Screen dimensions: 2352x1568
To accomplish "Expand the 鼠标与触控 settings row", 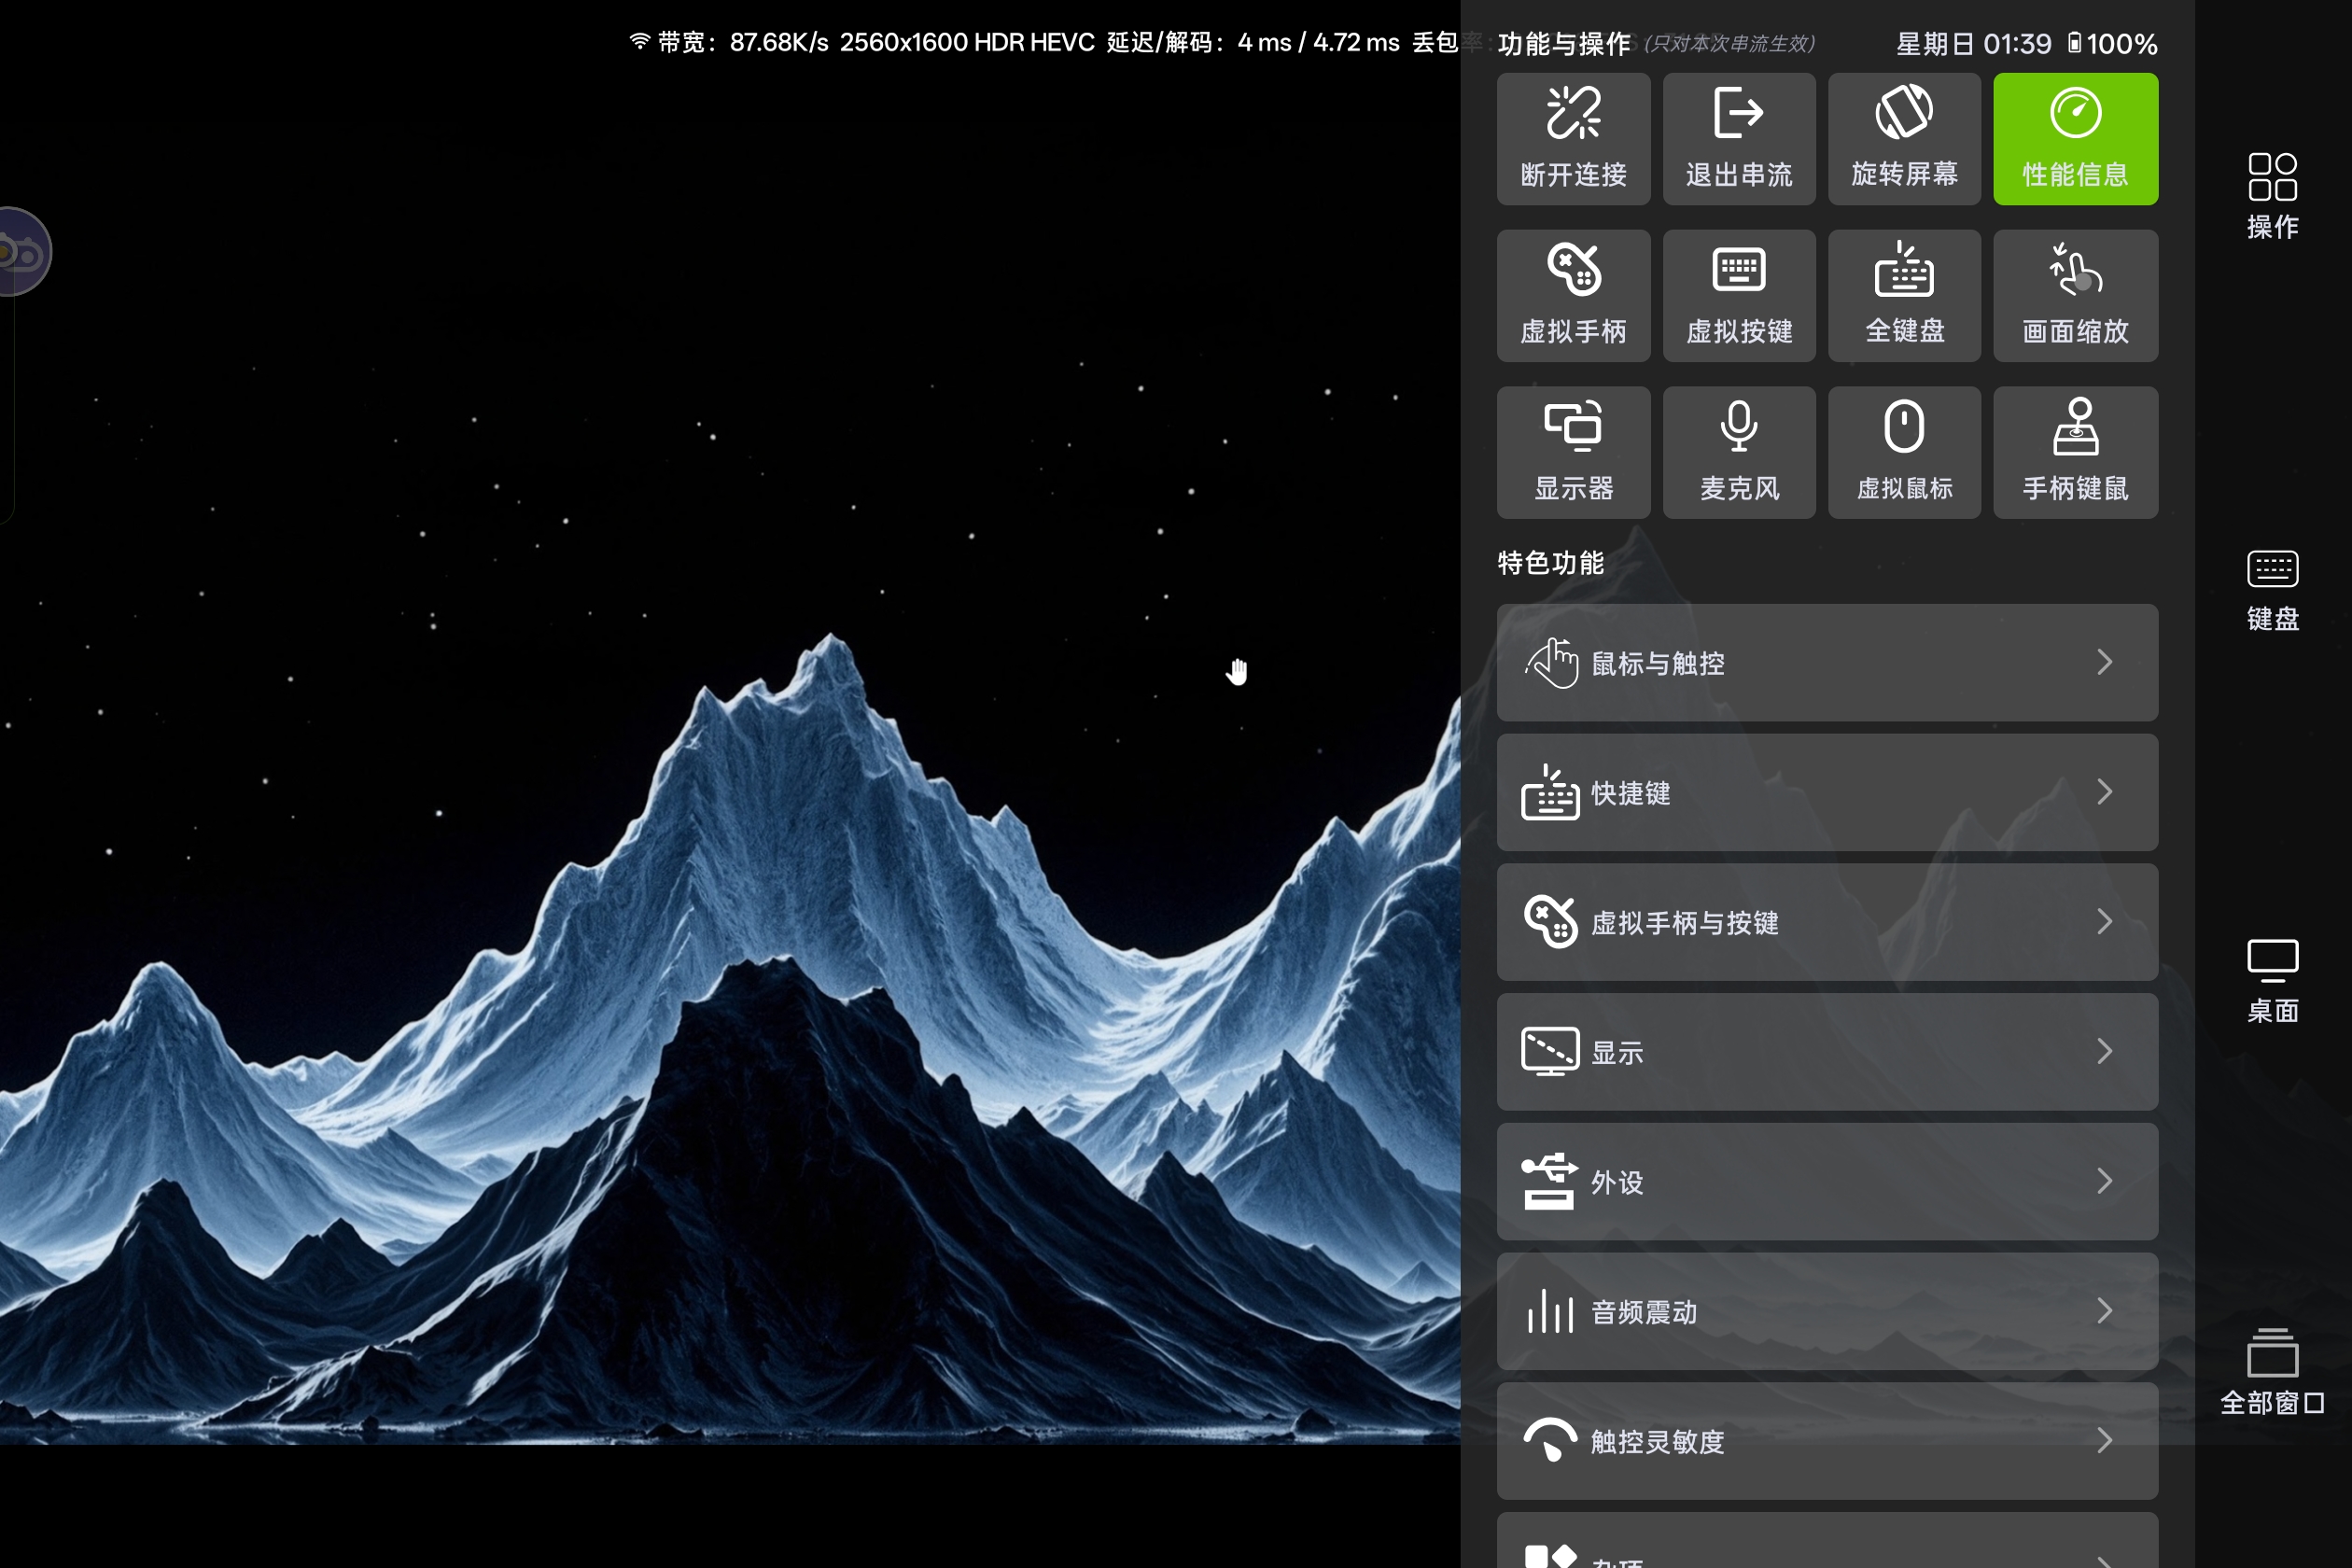I will 1827,662.
